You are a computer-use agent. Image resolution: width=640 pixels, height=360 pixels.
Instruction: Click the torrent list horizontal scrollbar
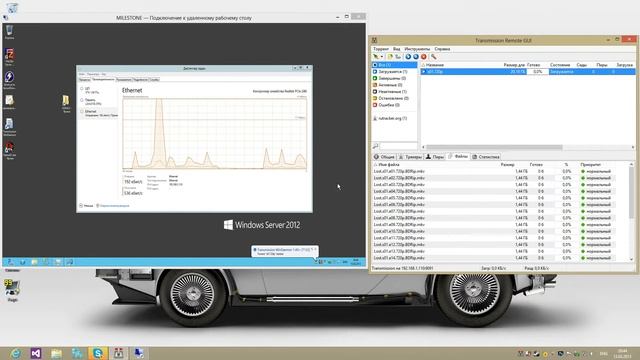(494, 147)
